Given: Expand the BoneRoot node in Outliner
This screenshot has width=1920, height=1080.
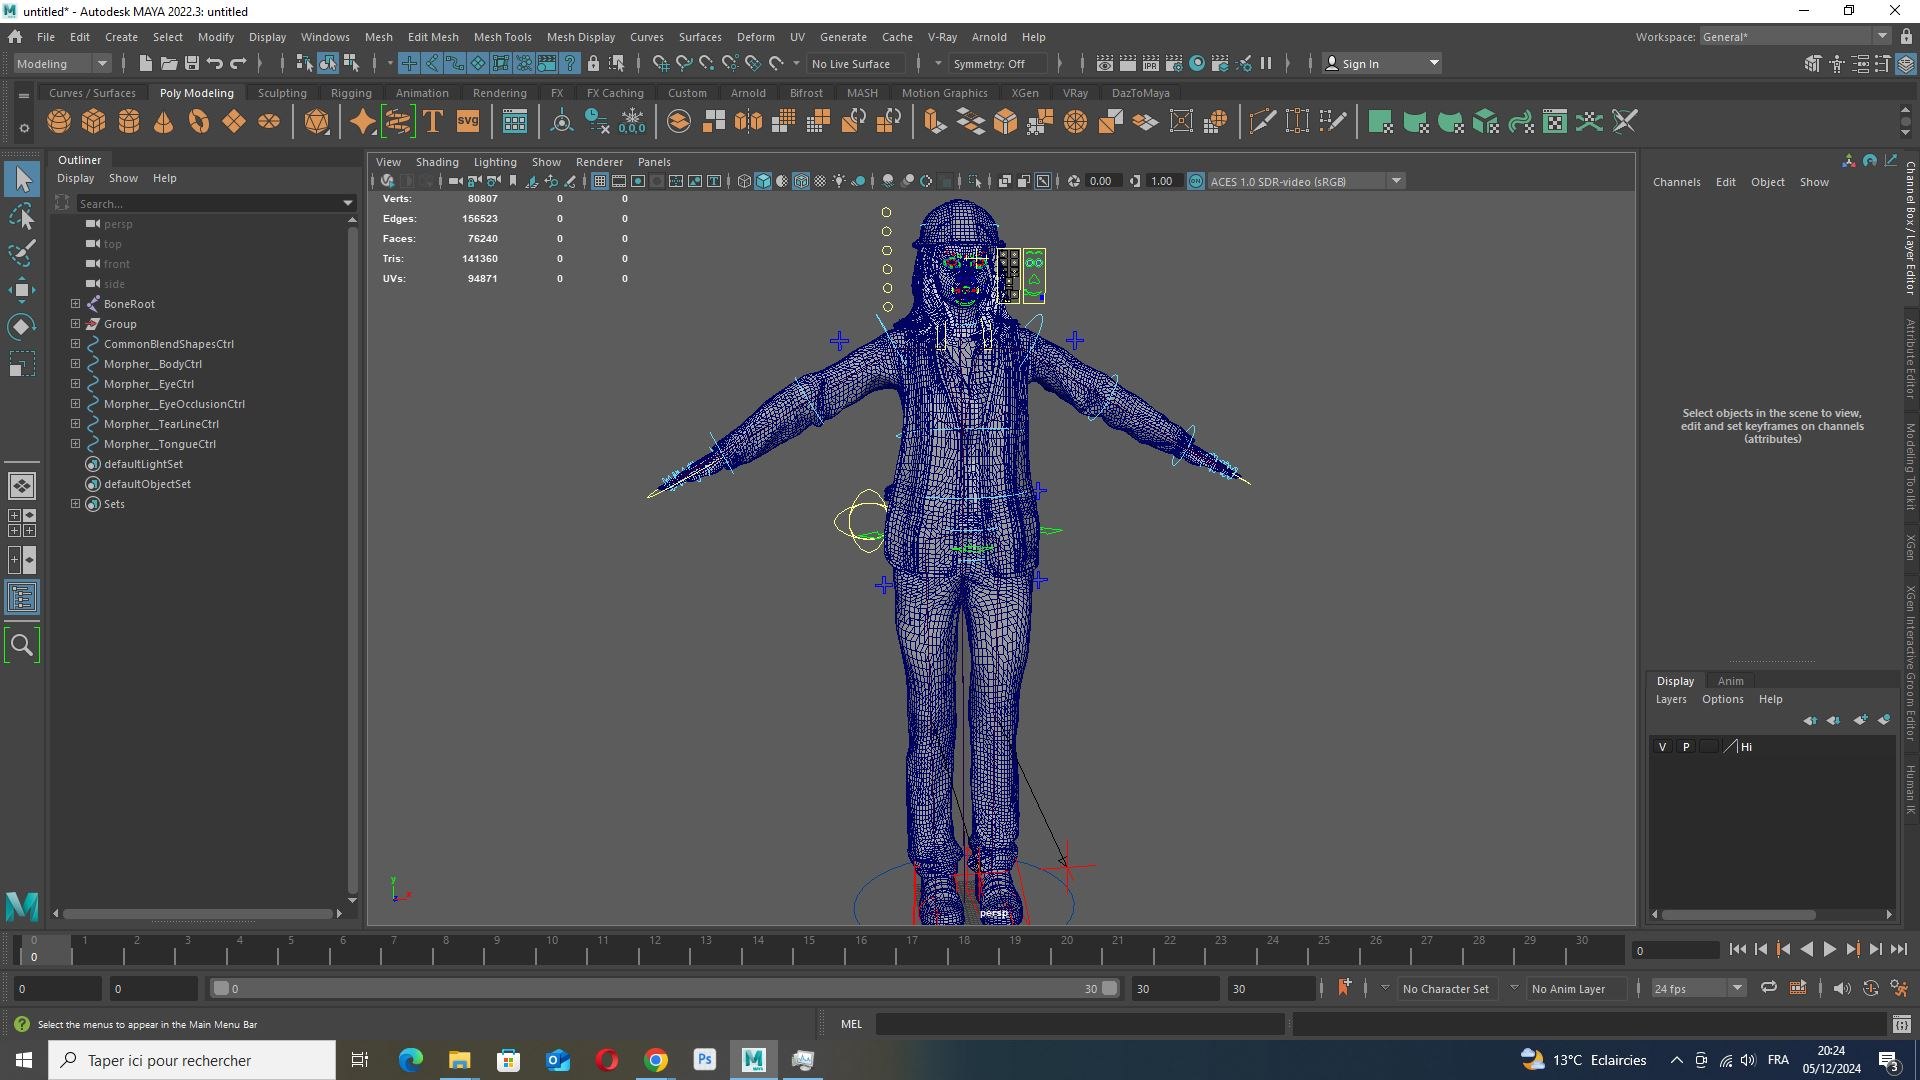Looking at the screenshot, I should [75, 303].
